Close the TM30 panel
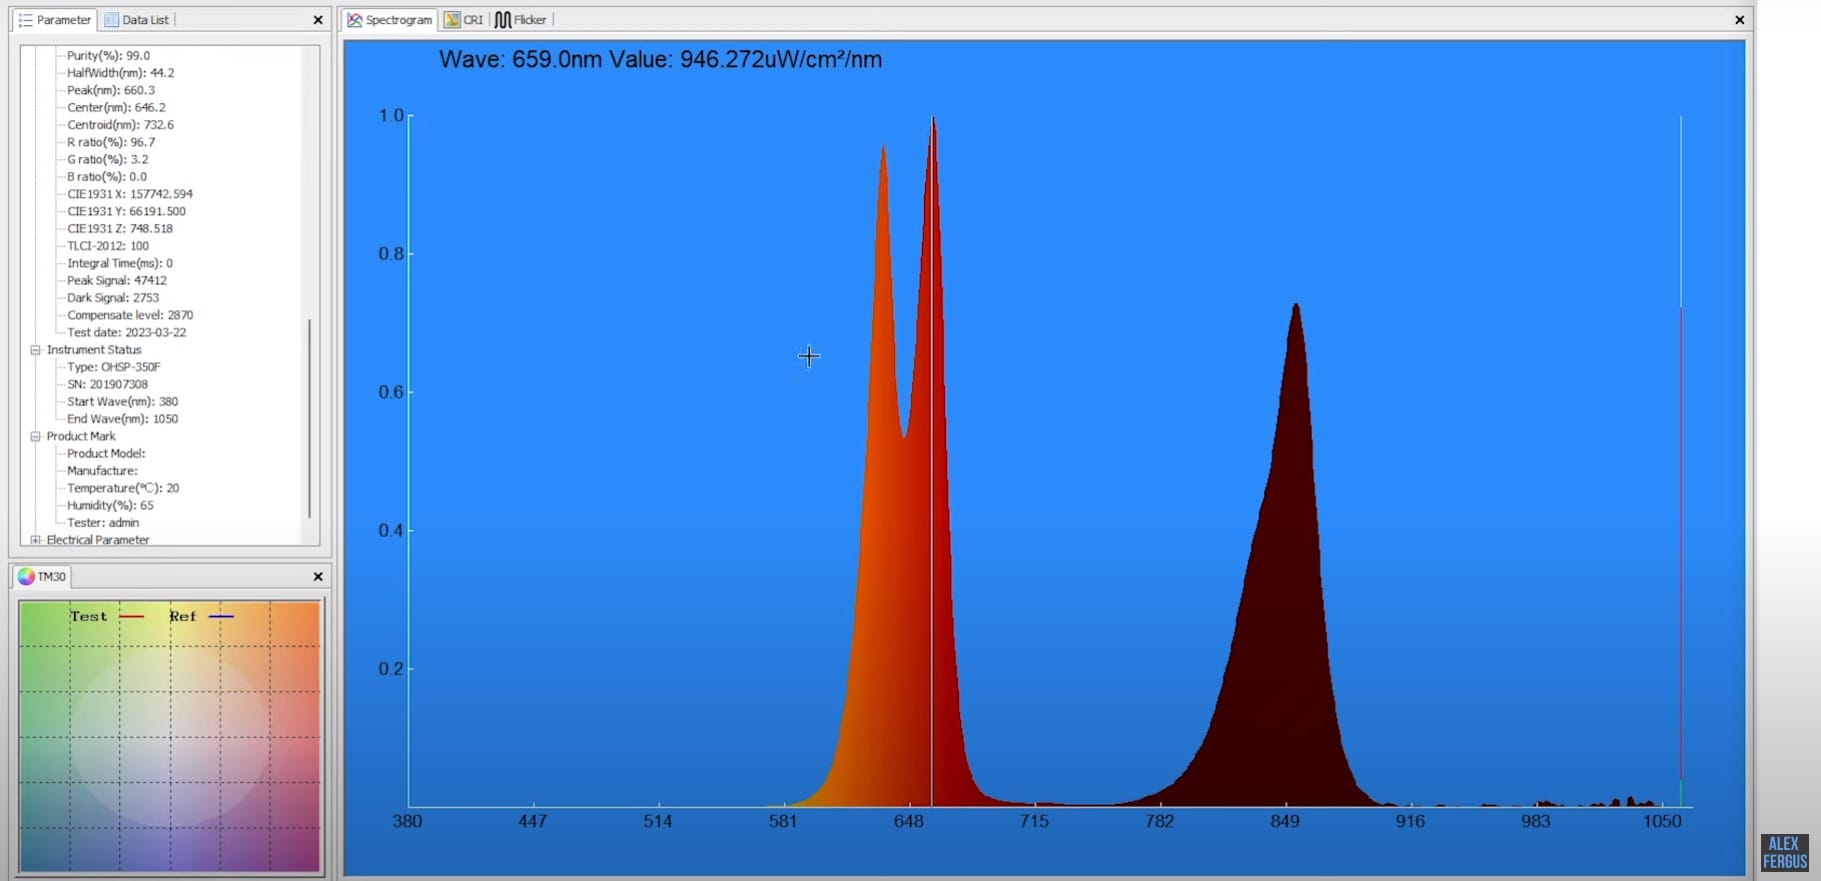 (x=318, y=577)
